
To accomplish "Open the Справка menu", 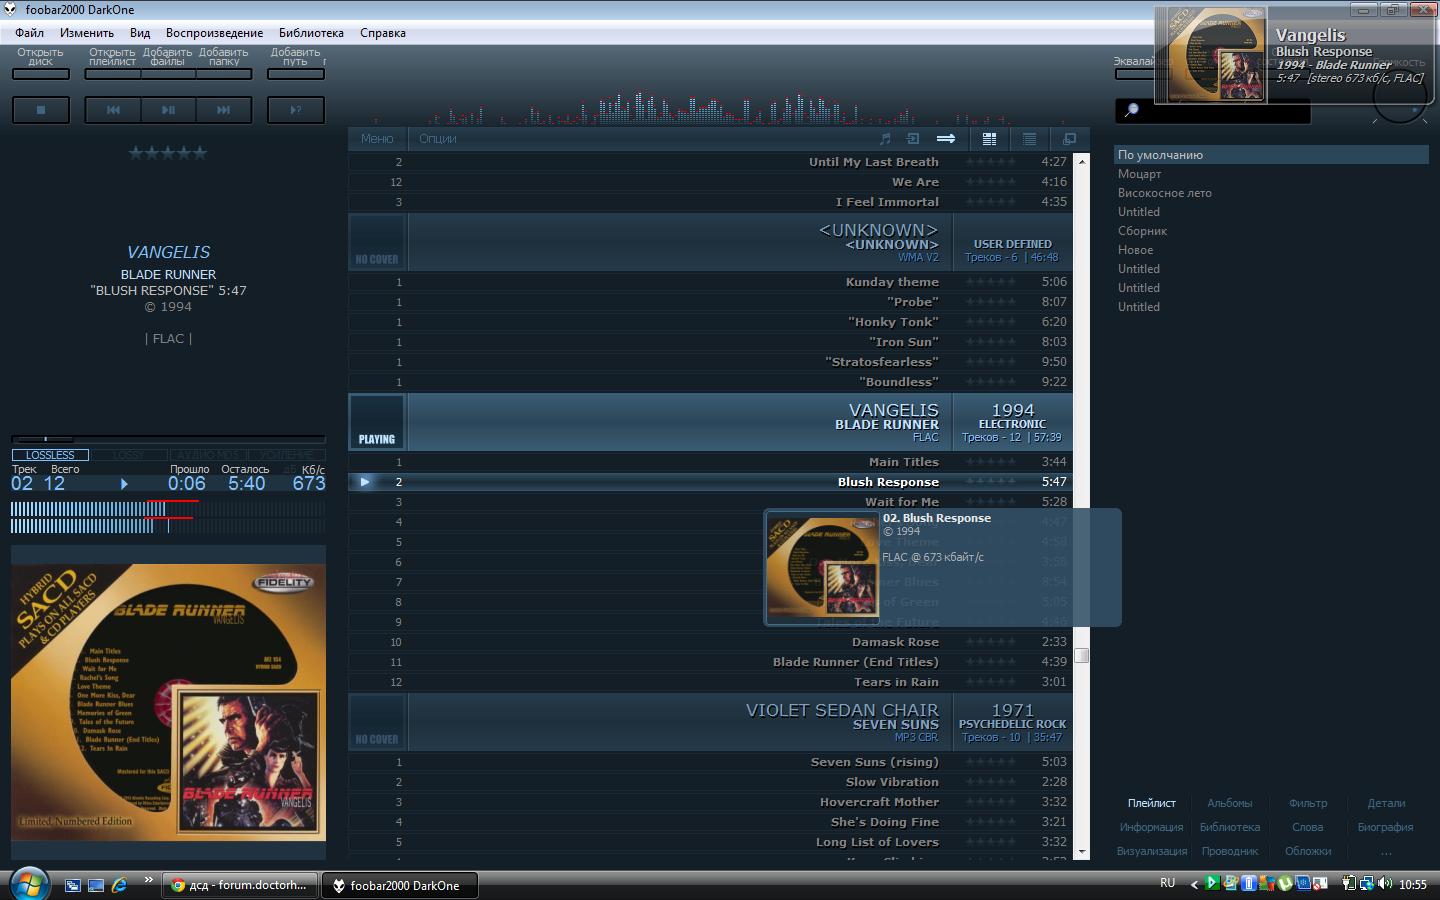I will point(383,33).
